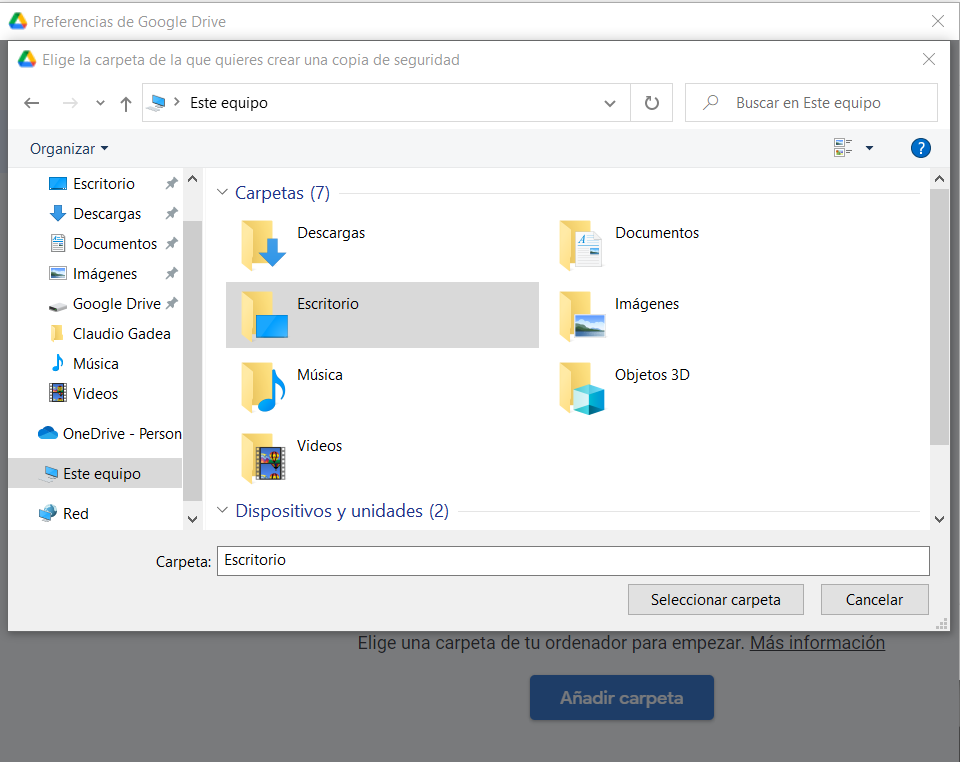Collapse Dispositivos y unidades (2) group

[222, 510]
